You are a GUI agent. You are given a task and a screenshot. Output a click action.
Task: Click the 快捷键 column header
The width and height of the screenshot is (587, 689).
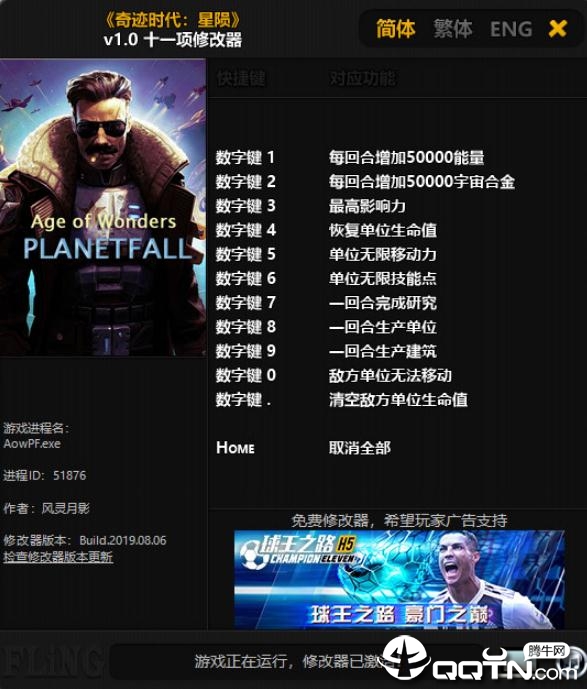coord(241,79)
